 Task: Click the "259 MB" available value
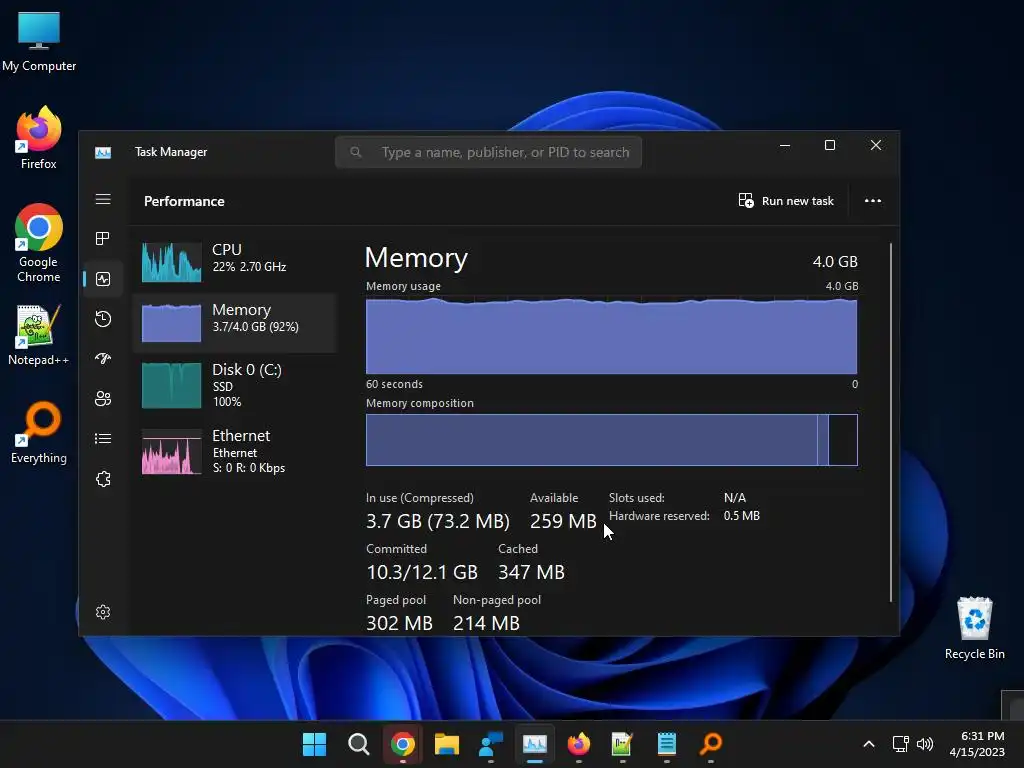(563, 521)
